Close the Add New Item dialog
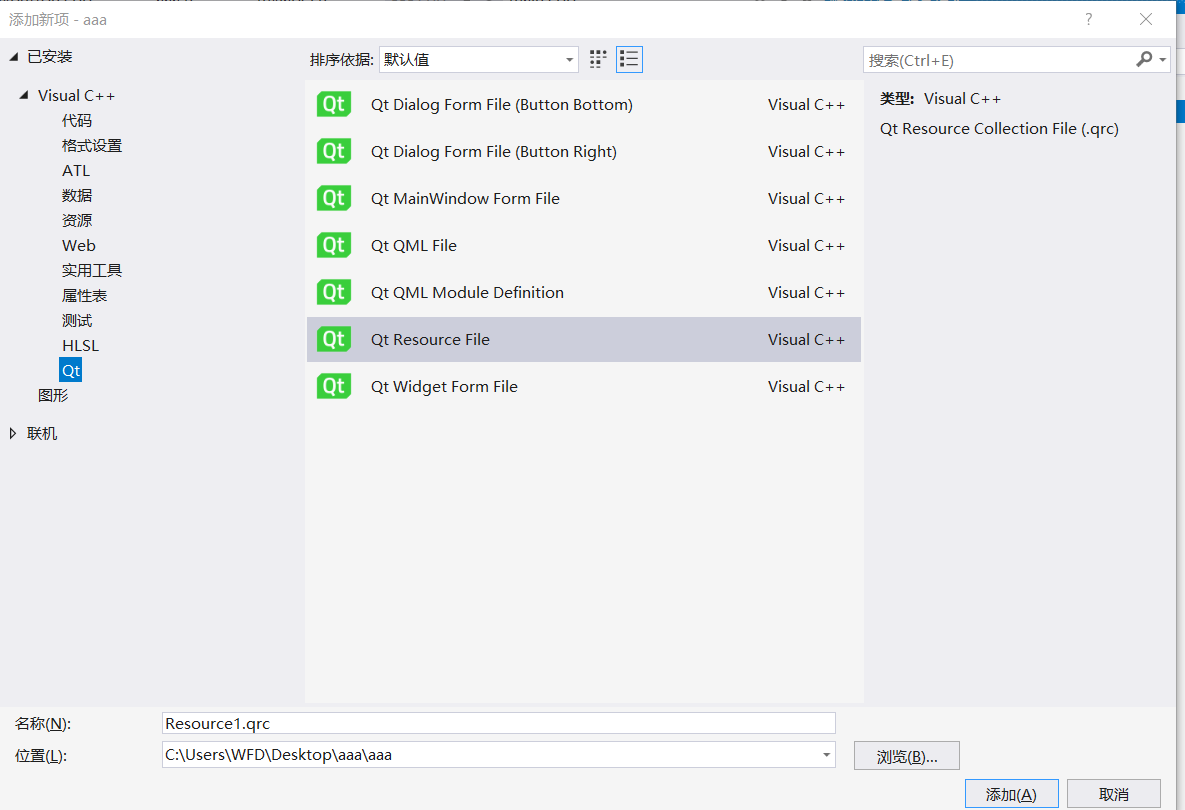 [x=1146, y=20]
